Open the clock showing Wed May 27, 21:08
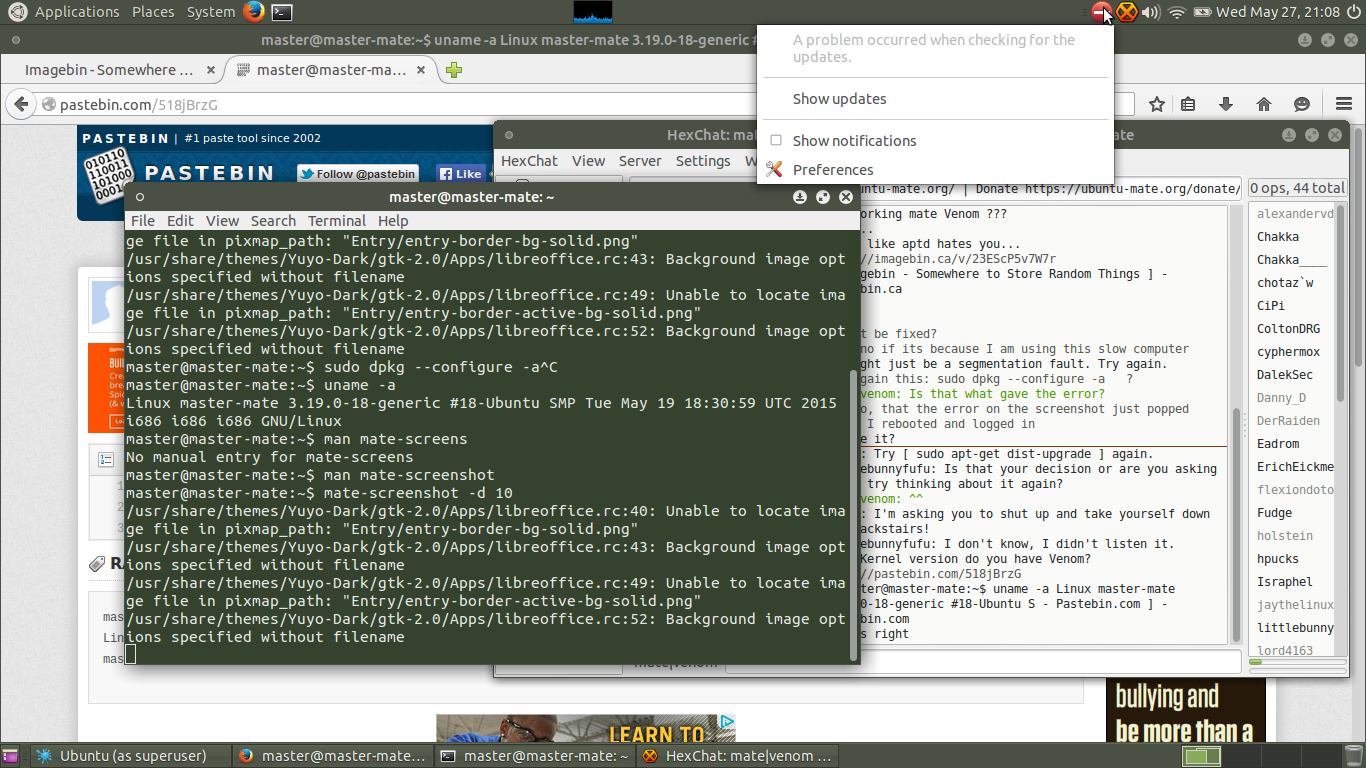This screenshot has width=1366, height=768. (1280, 12)
